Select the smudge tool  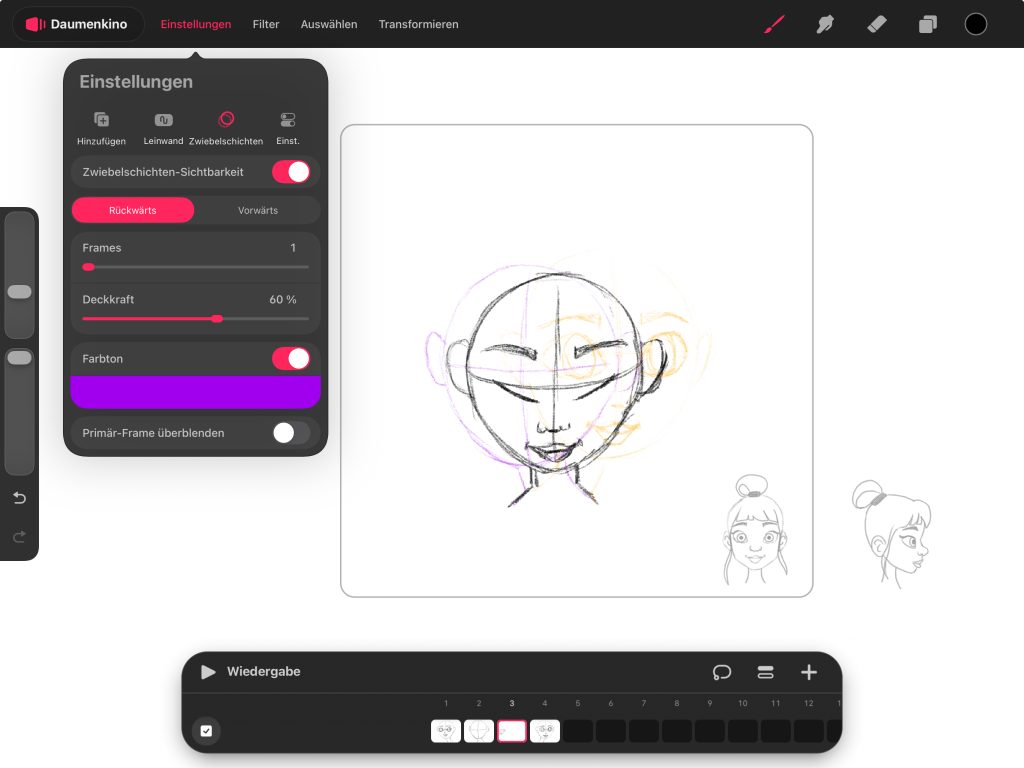[x=825, y=24]
